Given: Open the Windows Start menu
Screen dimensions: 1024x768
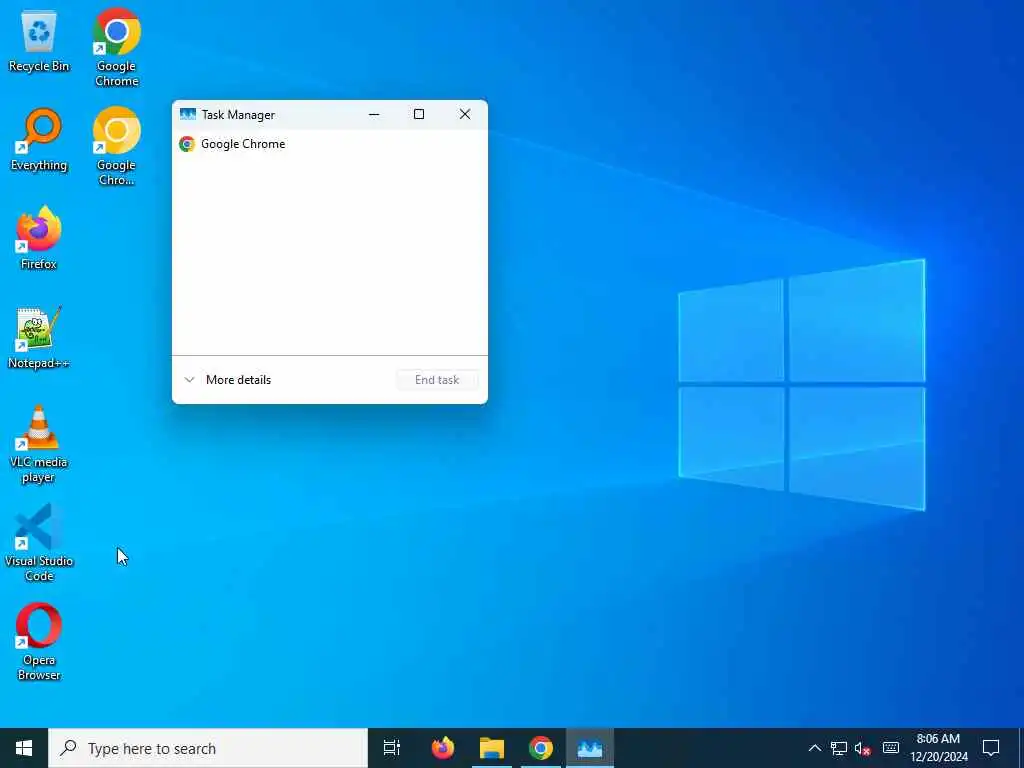Looking at the screenshot, I should tap(24, 748).
